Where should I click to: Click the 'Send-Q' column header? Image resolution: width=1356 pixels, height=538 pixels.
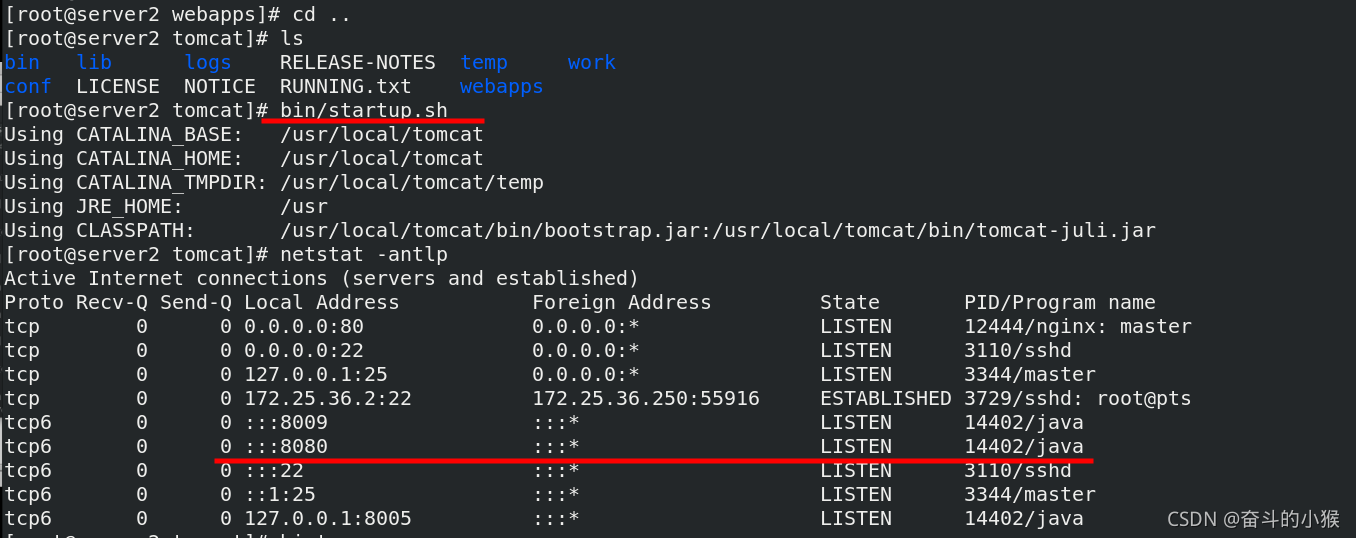(196, 302)
